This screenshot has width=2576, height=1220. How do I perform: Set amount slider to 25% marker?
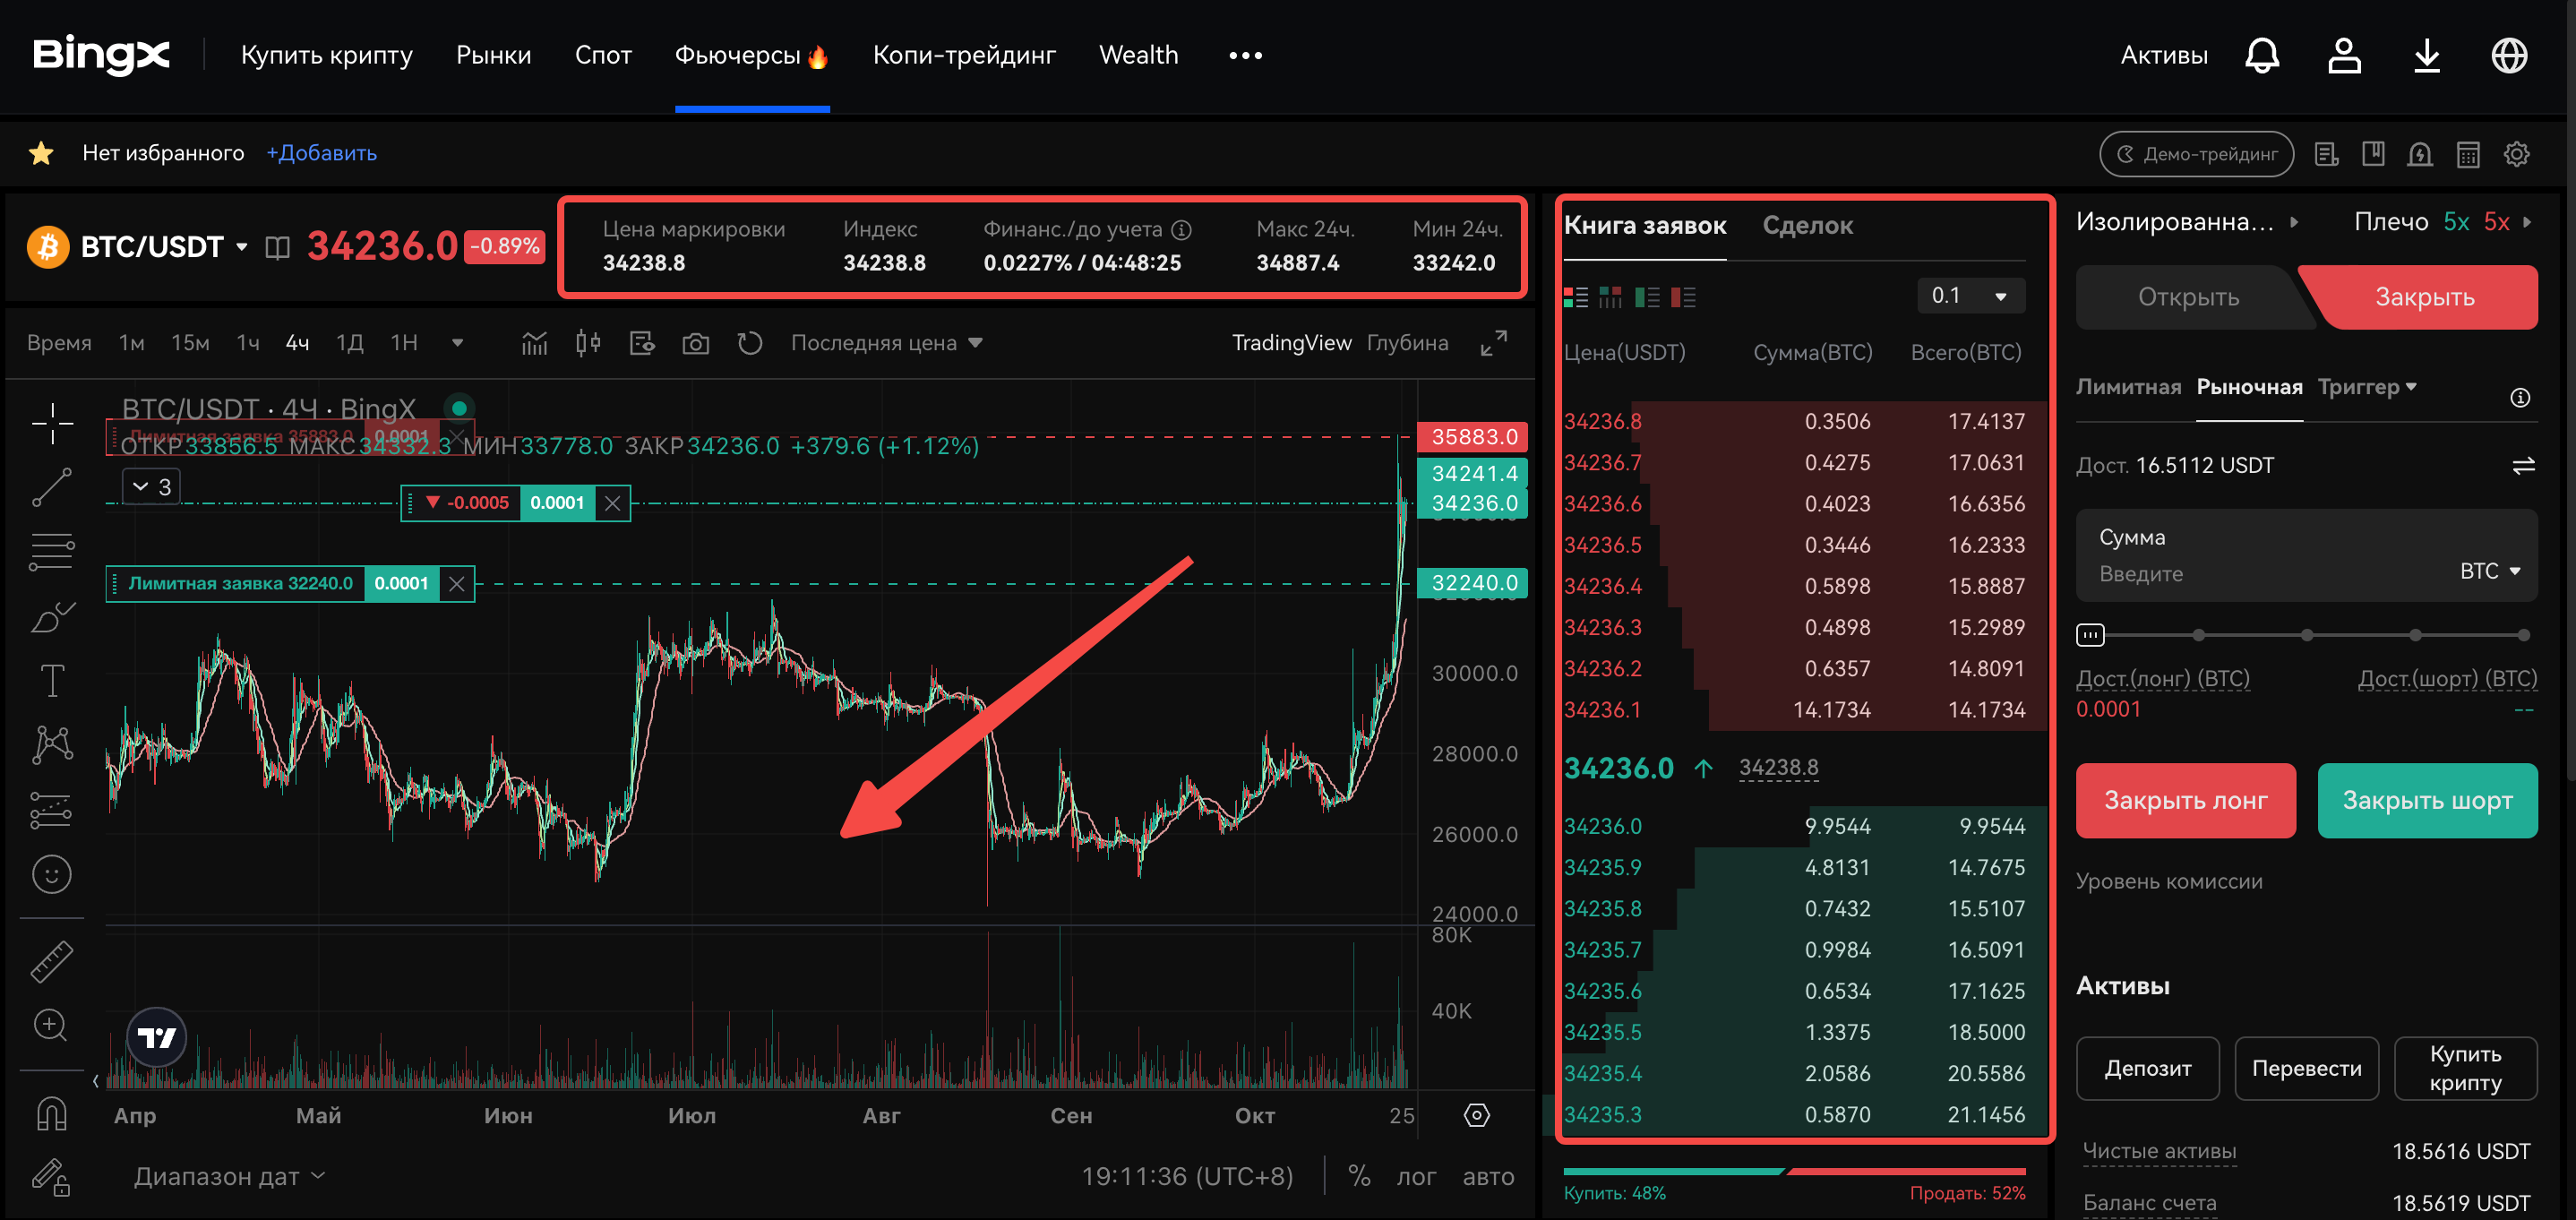click(x=2198, y=635)
